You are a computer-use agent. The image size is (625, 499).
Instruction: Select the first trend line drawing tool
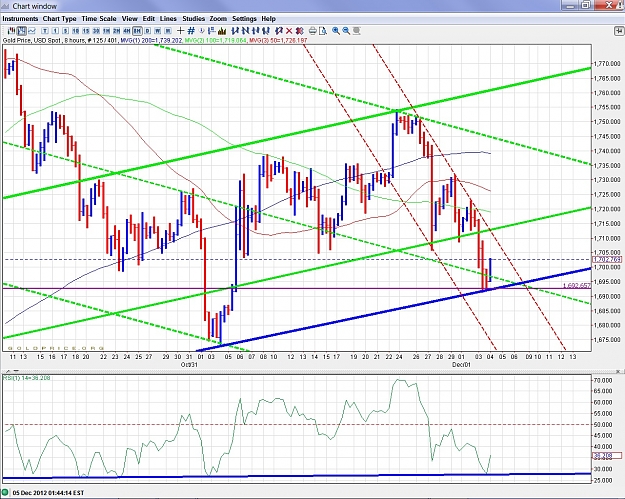pyautogui.click(x=235, y=31)
